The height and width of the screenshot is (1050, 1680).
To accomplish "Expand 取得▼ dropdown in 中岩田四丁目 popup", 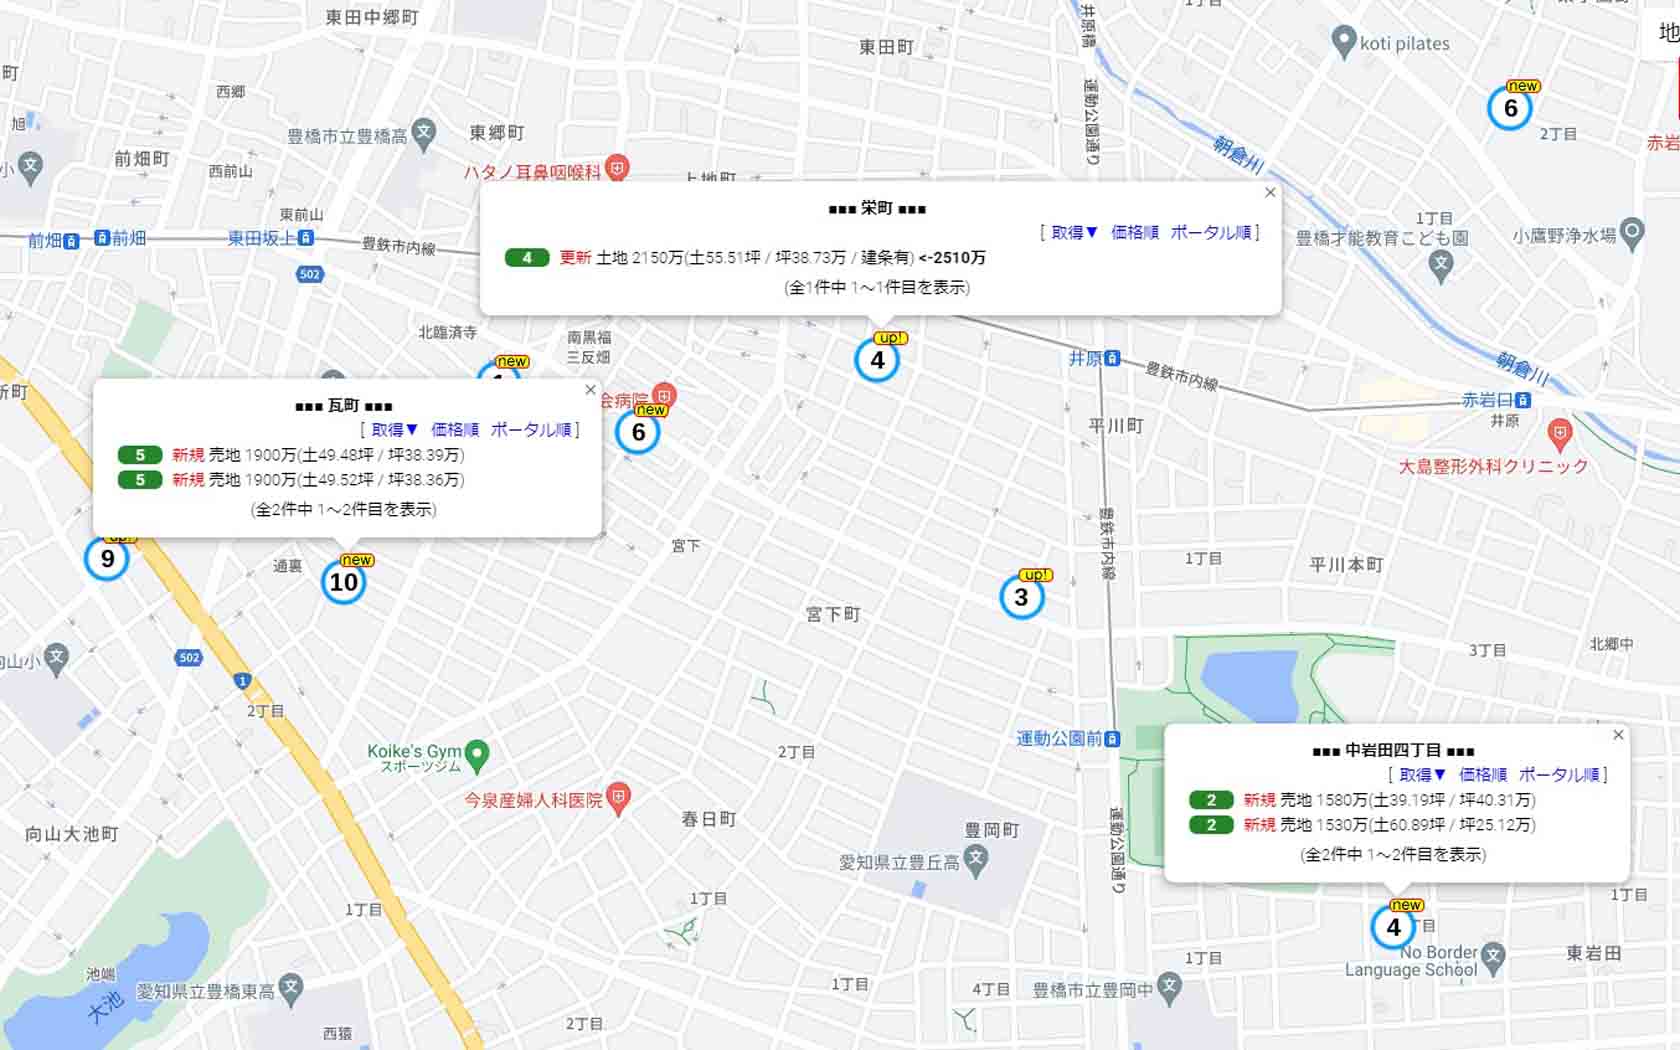I will coord(1423,775).
